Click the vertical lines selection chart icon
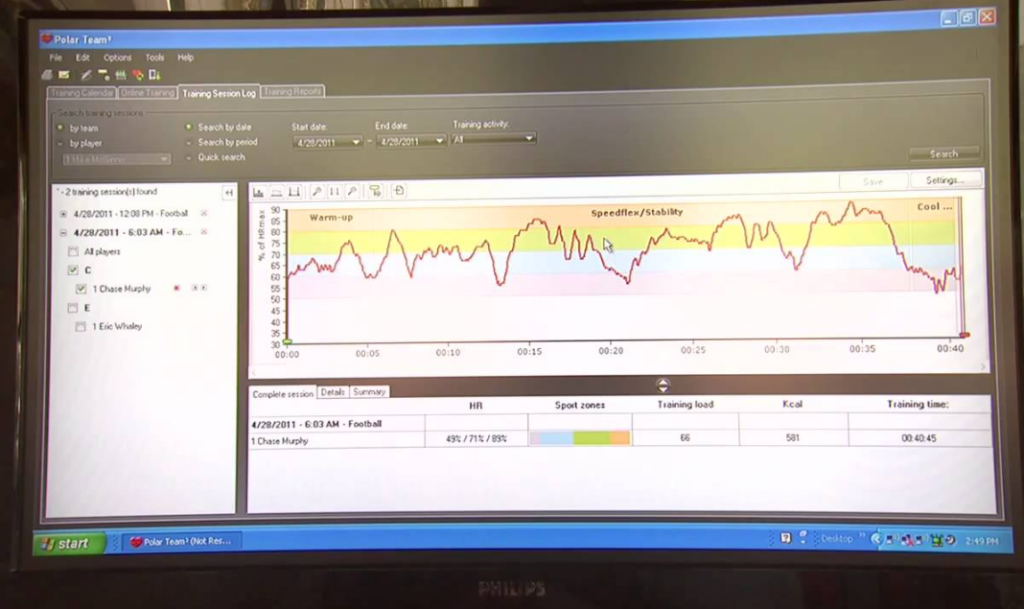 coord(334,191)
